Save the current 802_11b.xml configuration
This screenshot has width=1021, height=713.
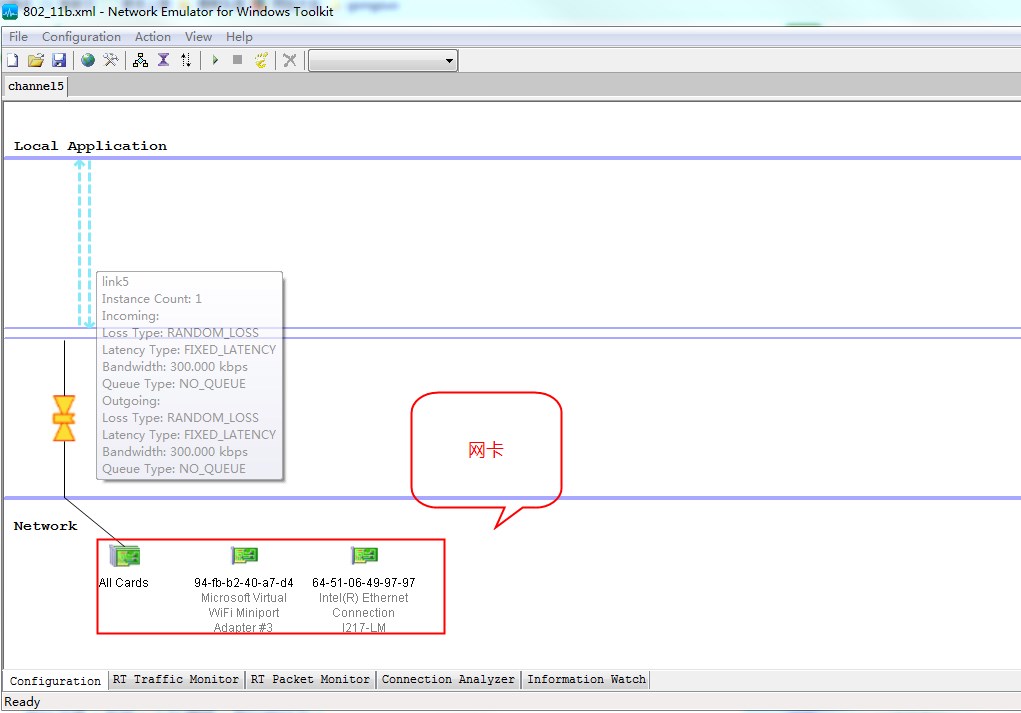pos(58,59)
